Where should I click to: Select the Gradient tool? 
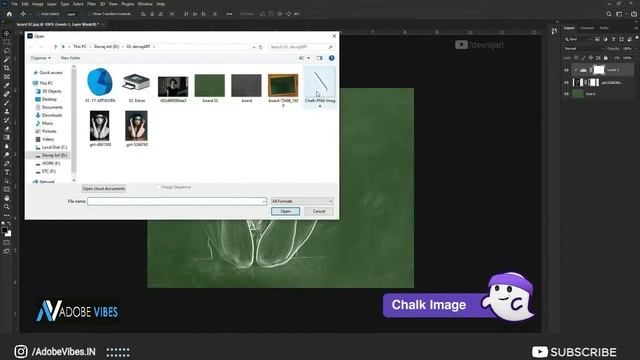pos(7,138)
